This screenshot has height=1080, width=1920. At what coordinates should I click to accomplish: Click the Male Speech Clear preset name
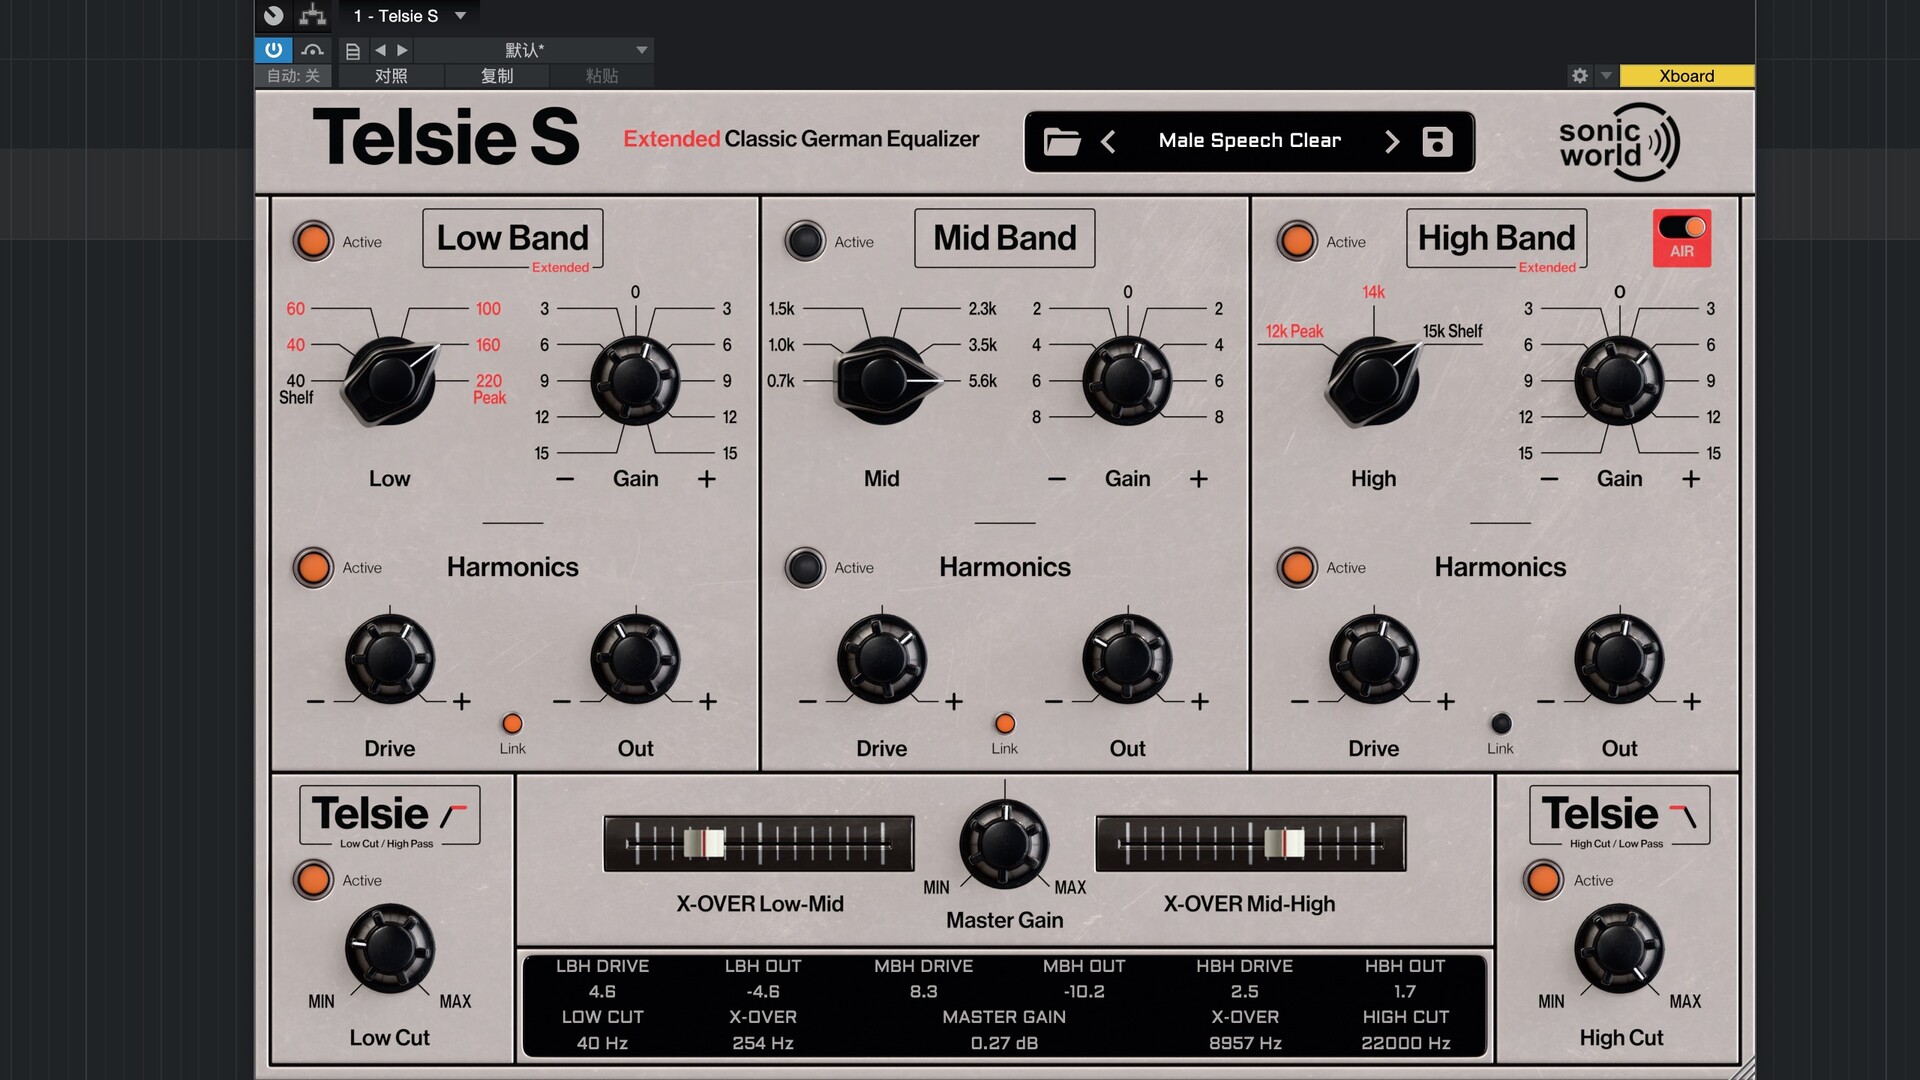[x=1249, y=141]
